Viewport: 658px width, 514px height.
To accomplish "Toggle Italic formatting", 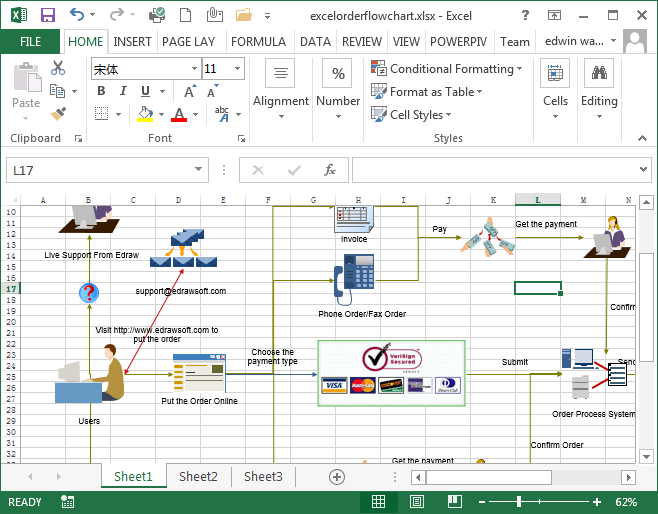I will (124, 91).
